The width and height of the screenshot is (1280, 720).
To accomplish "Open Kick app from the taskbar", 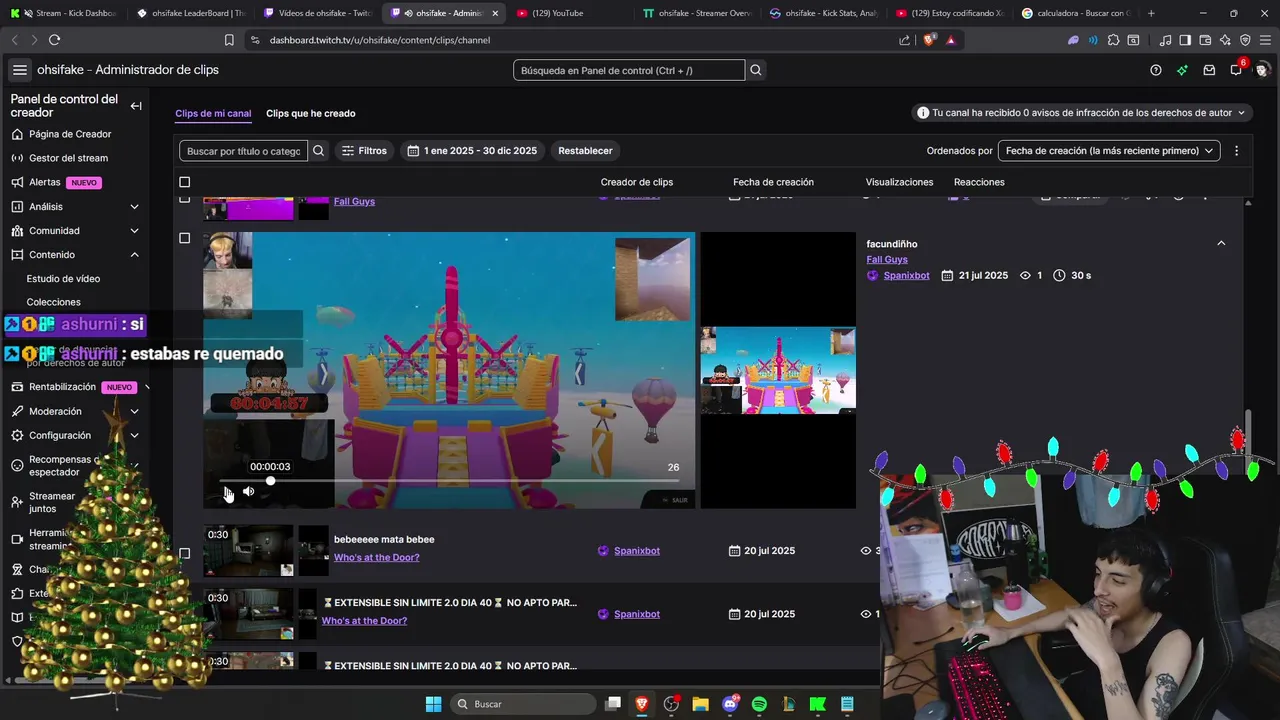I will pyautogui.click(x=818, y=704).
